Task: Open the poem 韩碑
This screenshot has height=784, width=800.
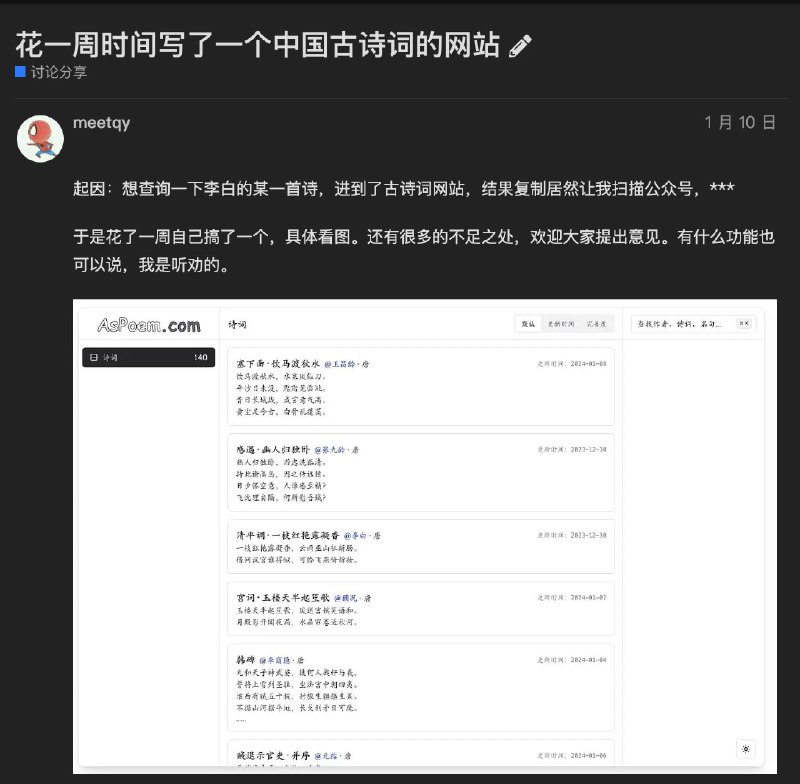Action: tap(250, 658)
